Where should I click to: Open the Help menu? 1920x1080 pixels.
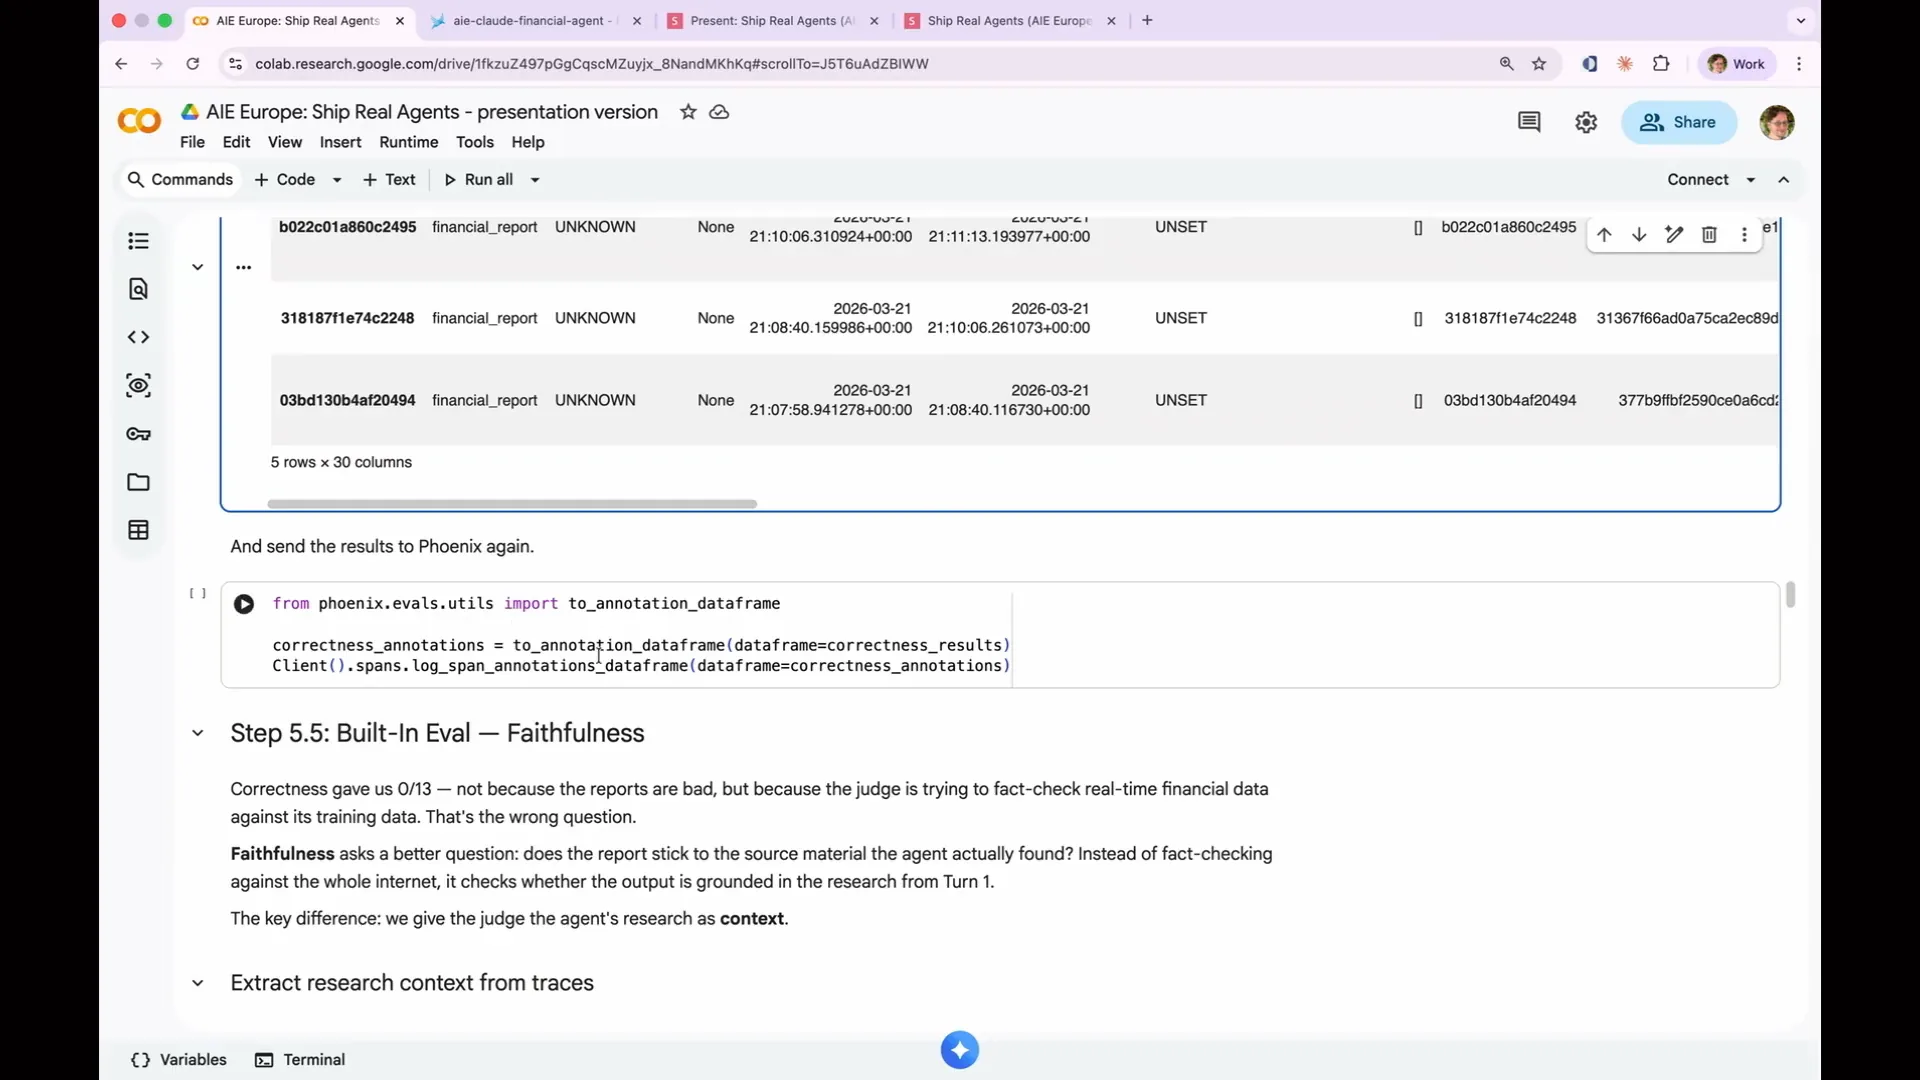[528, 142]
